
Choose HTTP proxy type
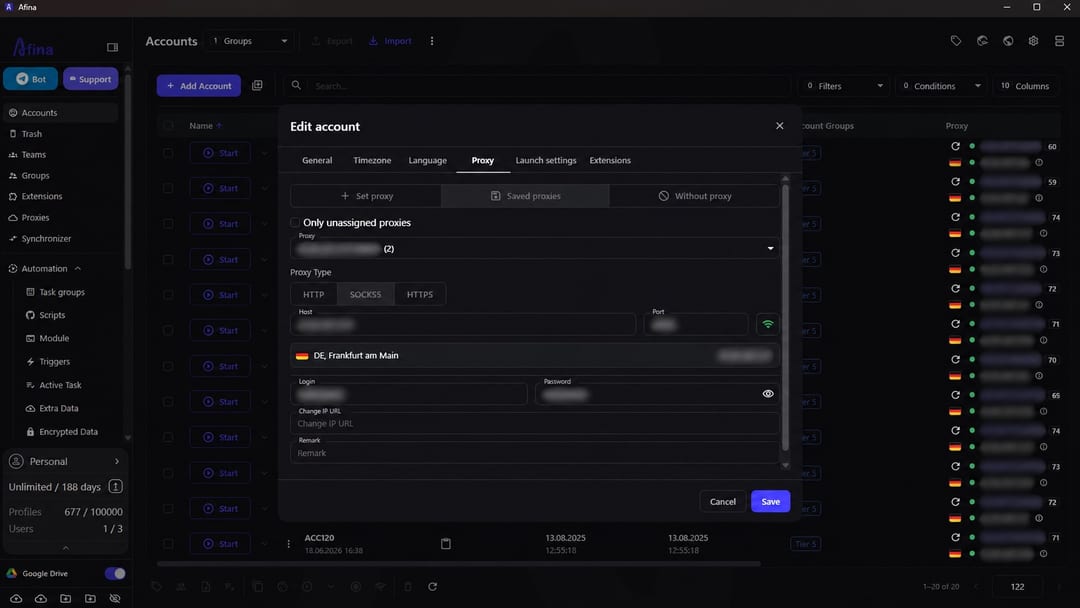[x=313, y=294]
